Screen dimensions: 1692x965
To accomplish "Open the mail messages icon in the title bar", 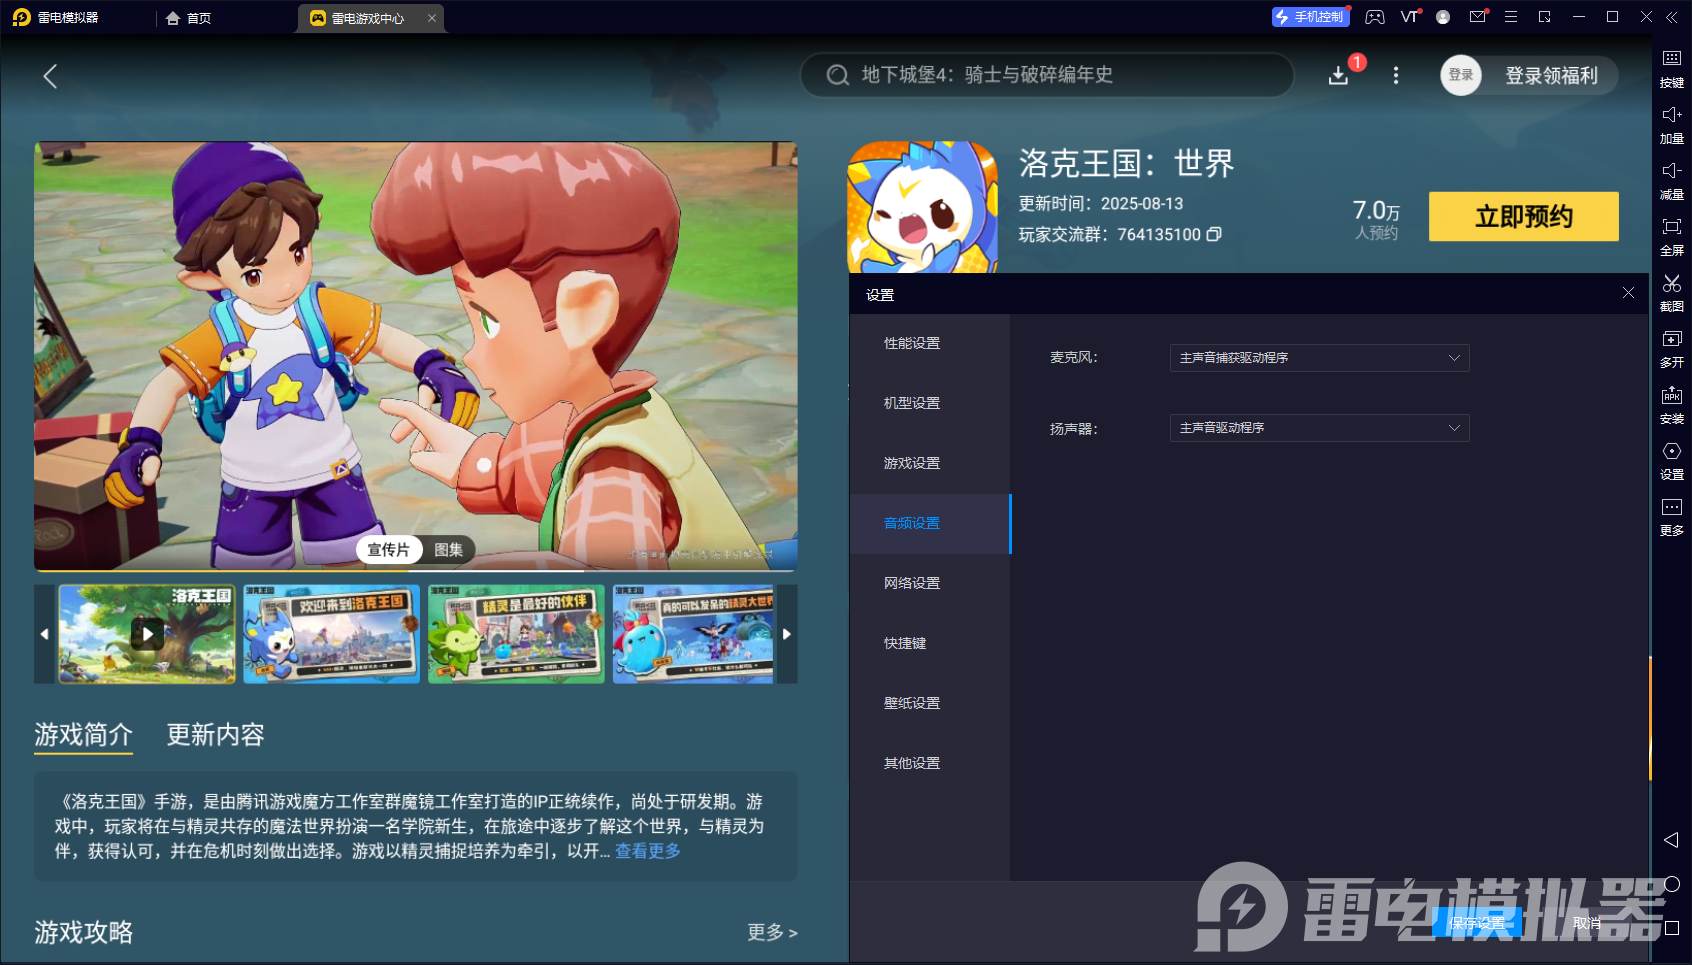I will (1478, 17).
